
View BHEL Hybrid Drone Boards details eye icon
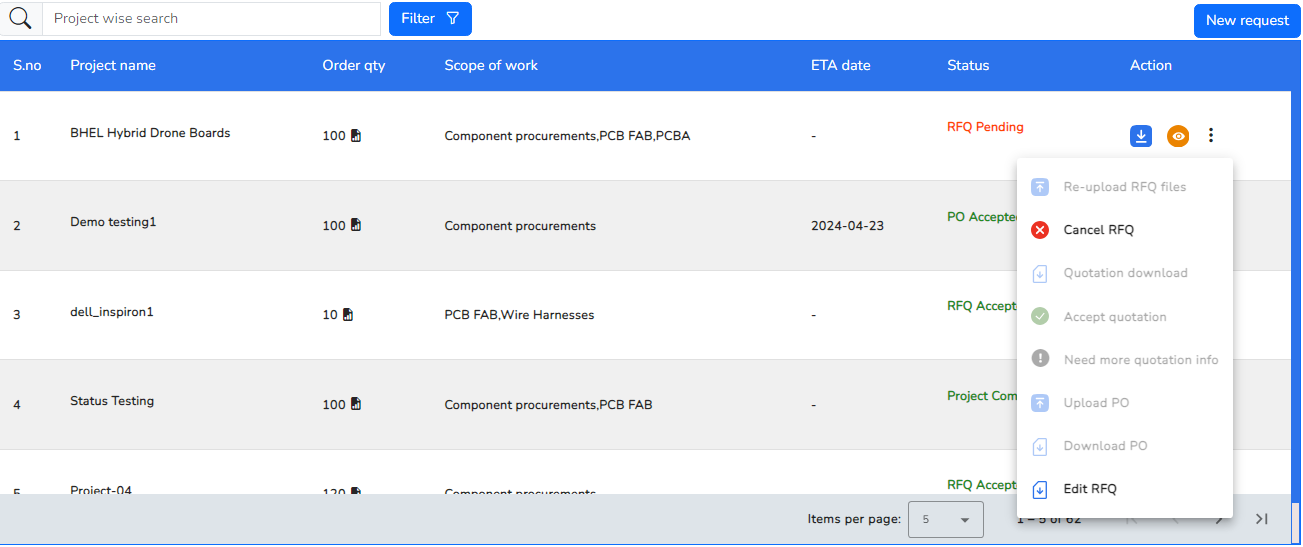(x=1178, y=136)
